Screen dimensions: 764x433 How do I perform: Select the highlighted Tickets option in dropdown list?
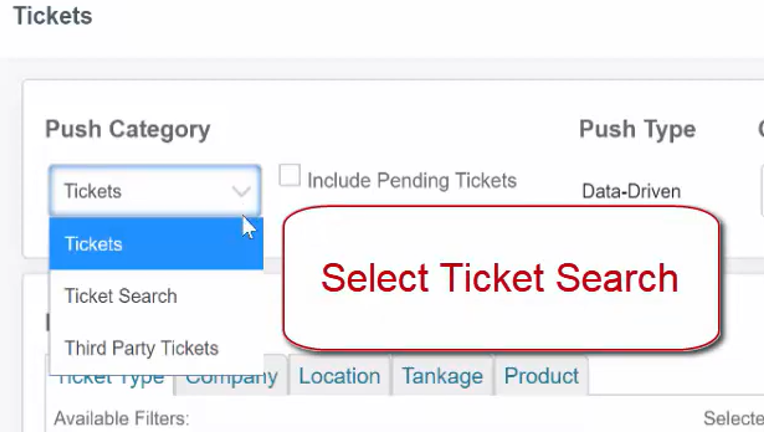[x=156, y=244]
